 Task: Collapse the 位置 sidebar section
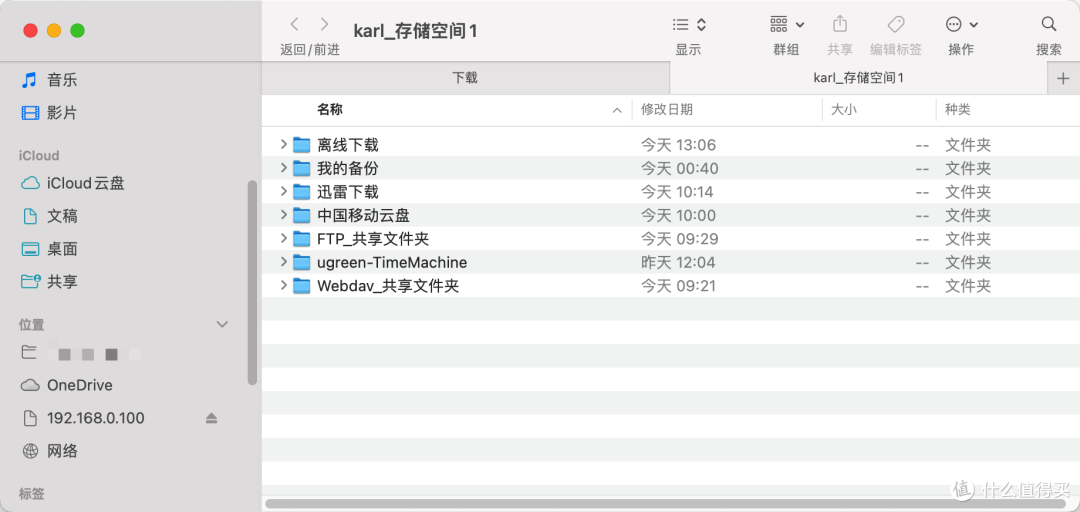pyautogui.click(x=222, y=324)
